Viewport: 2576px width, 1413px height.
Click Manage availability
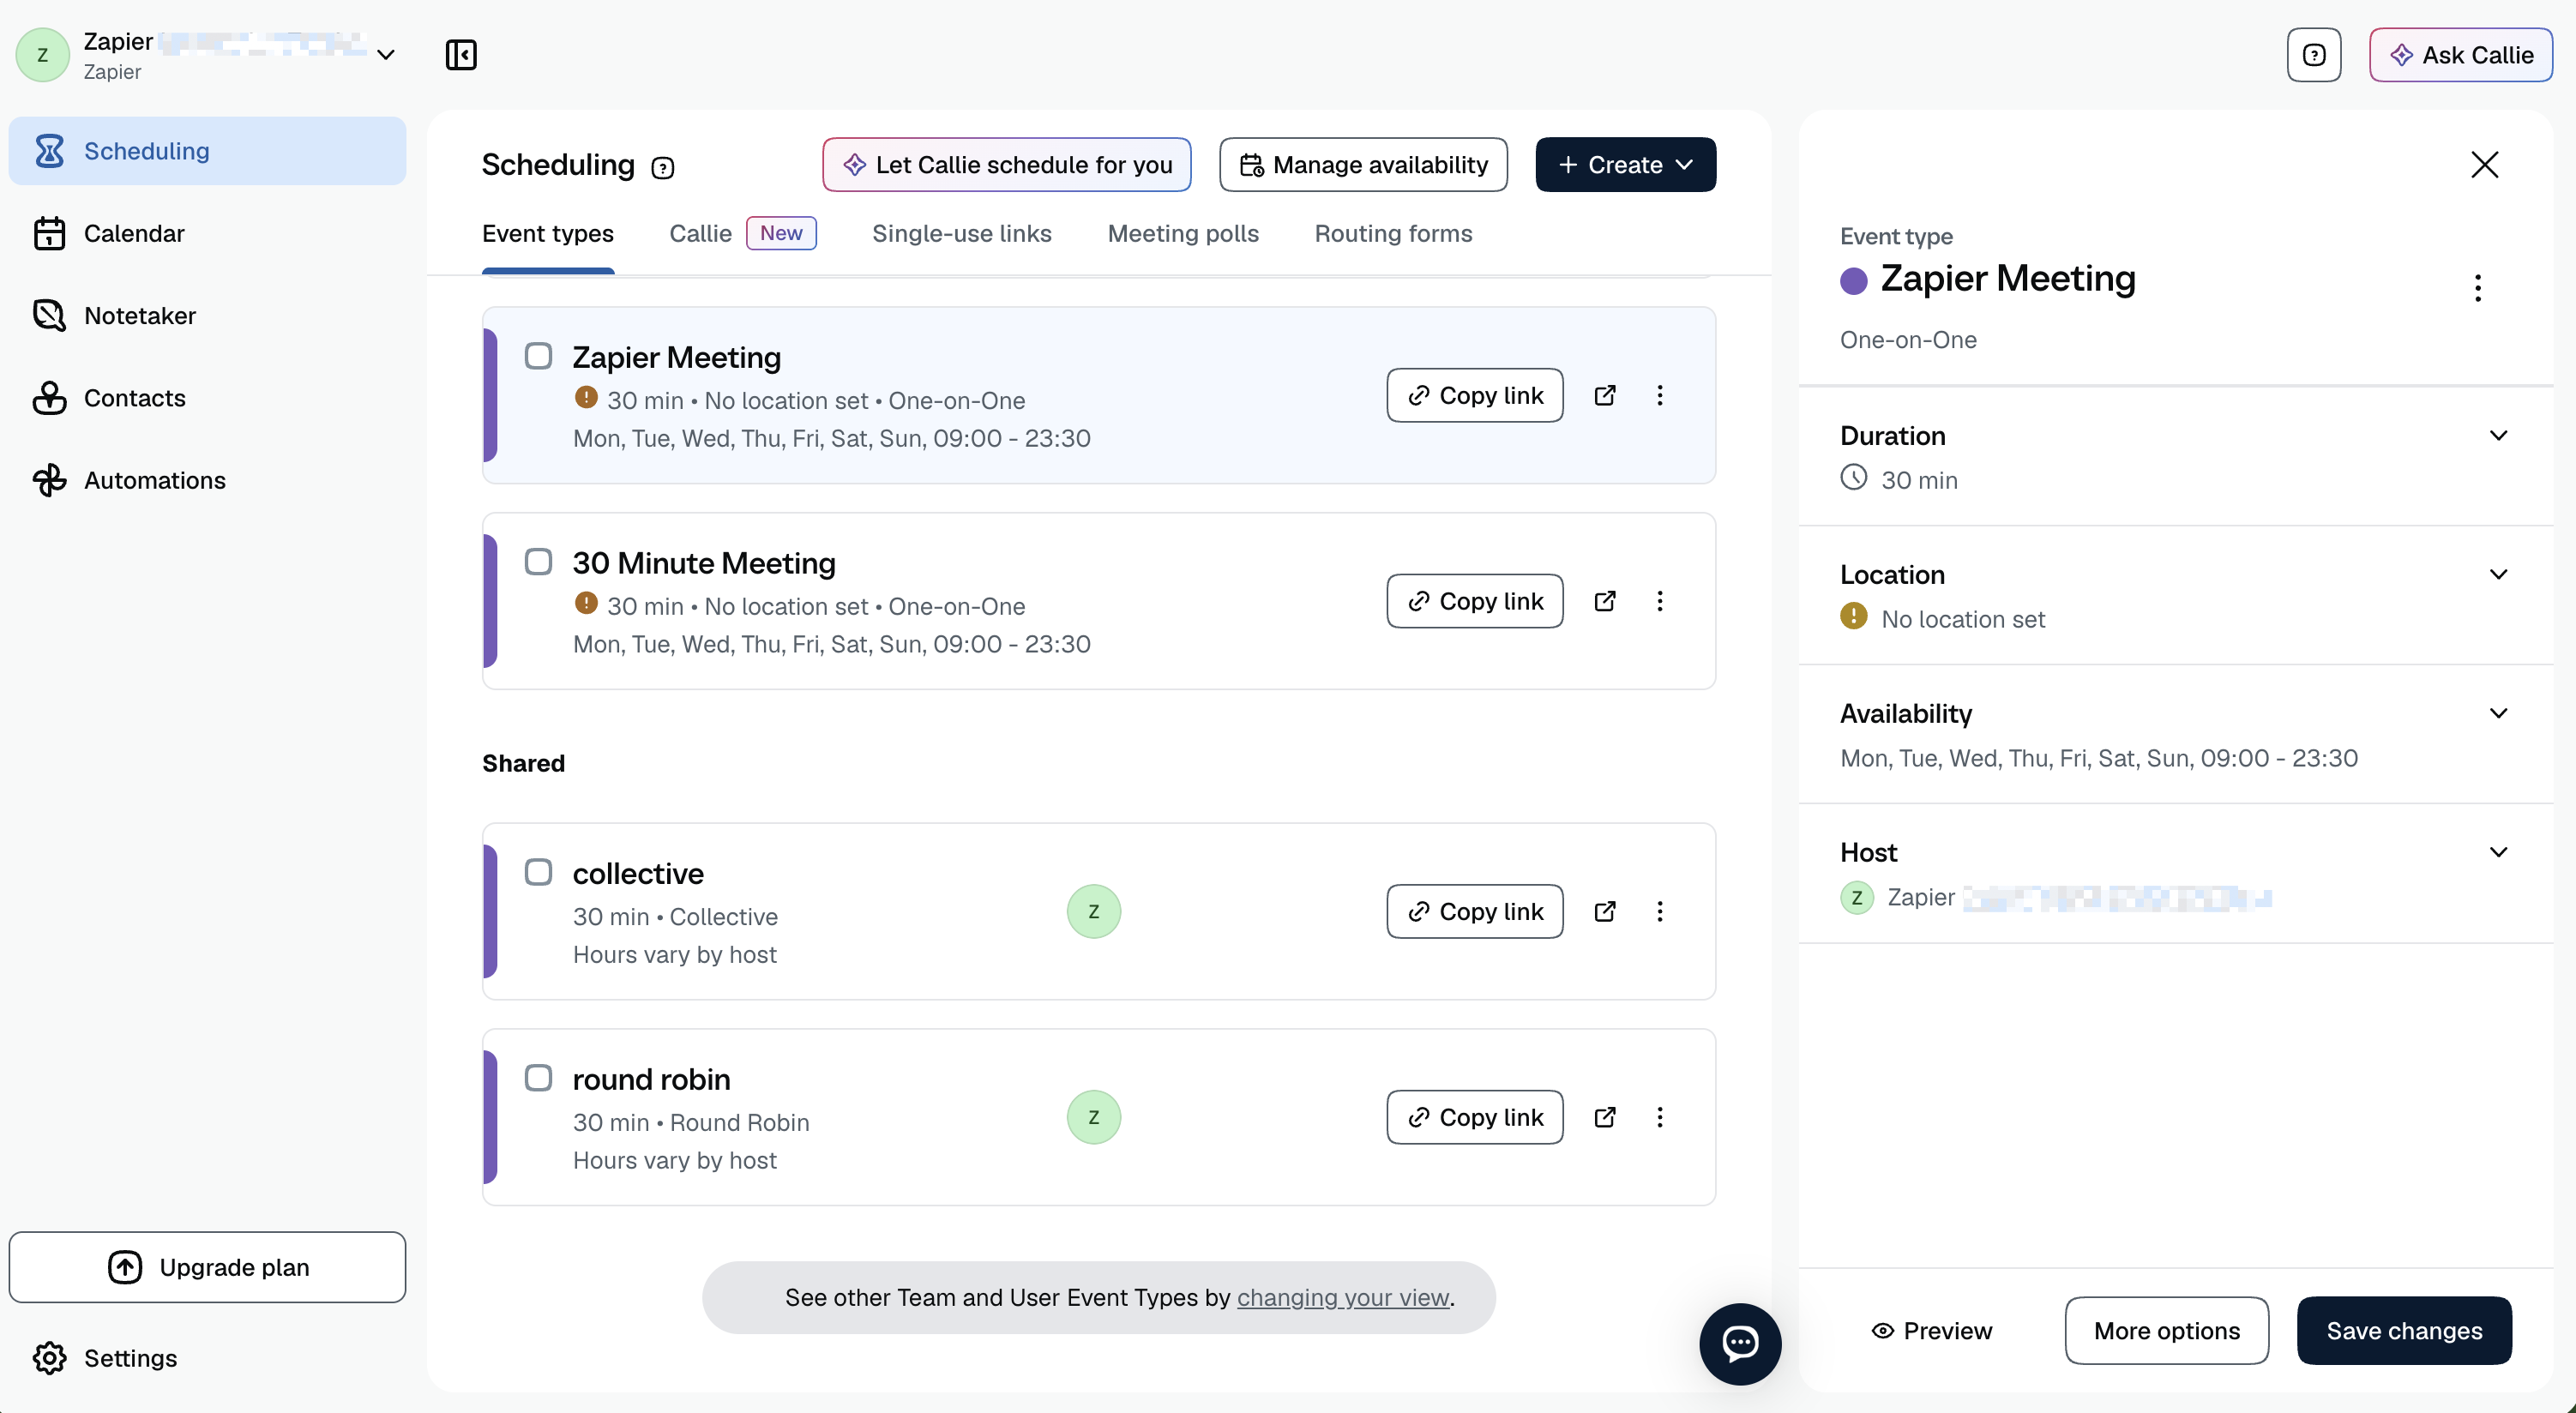pyautogui.click(x=1363, y=165)
